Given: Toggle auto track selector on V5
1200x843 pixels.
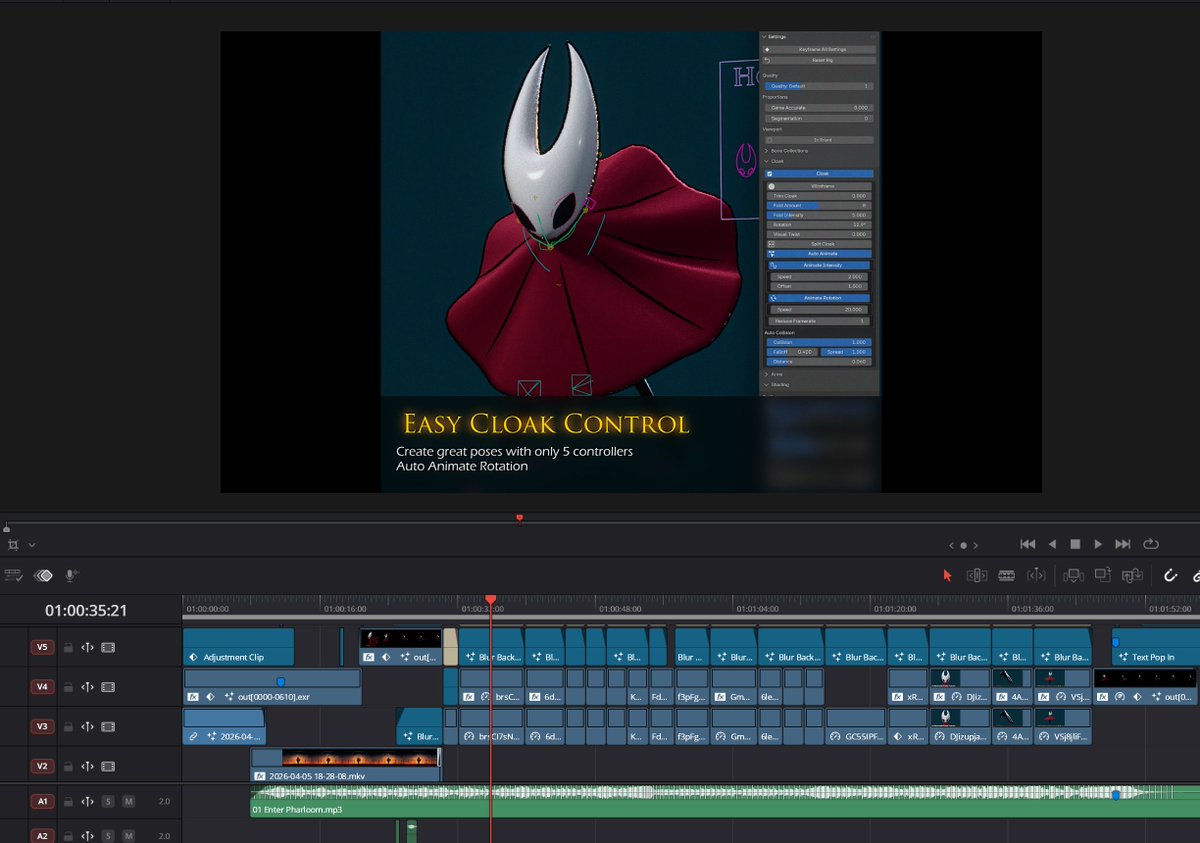Looking at the screenshot, I should point(87,647).
